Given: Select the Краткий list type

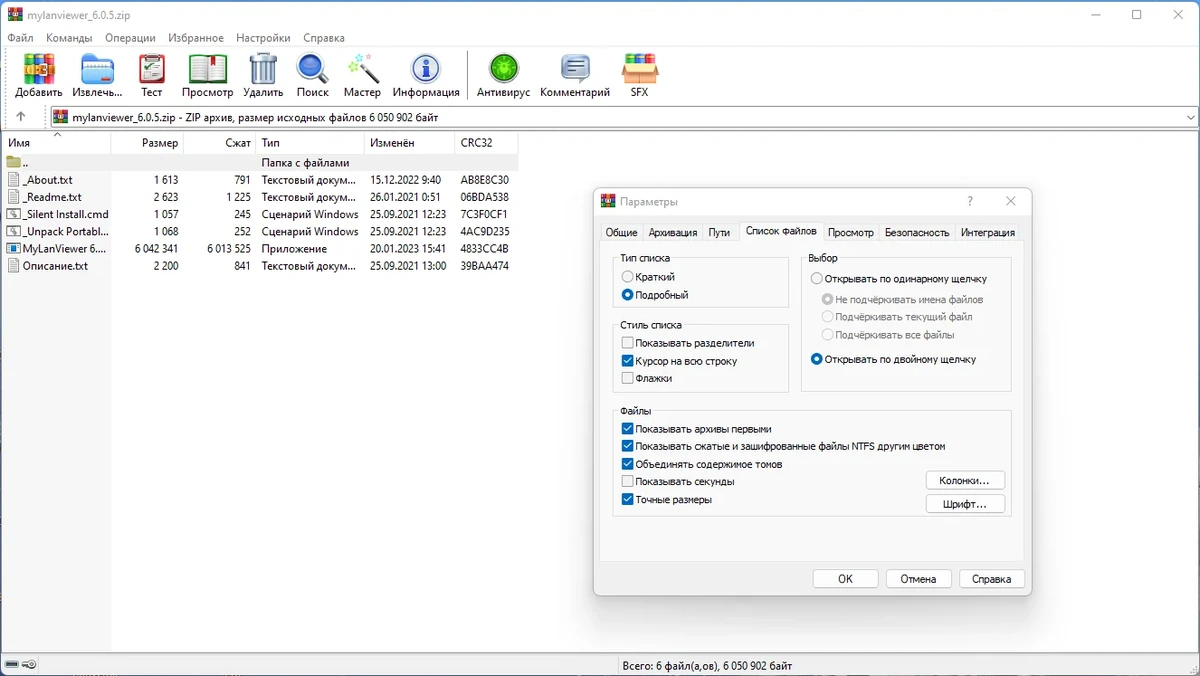Looking at the screenshot, I should [628, 277].
